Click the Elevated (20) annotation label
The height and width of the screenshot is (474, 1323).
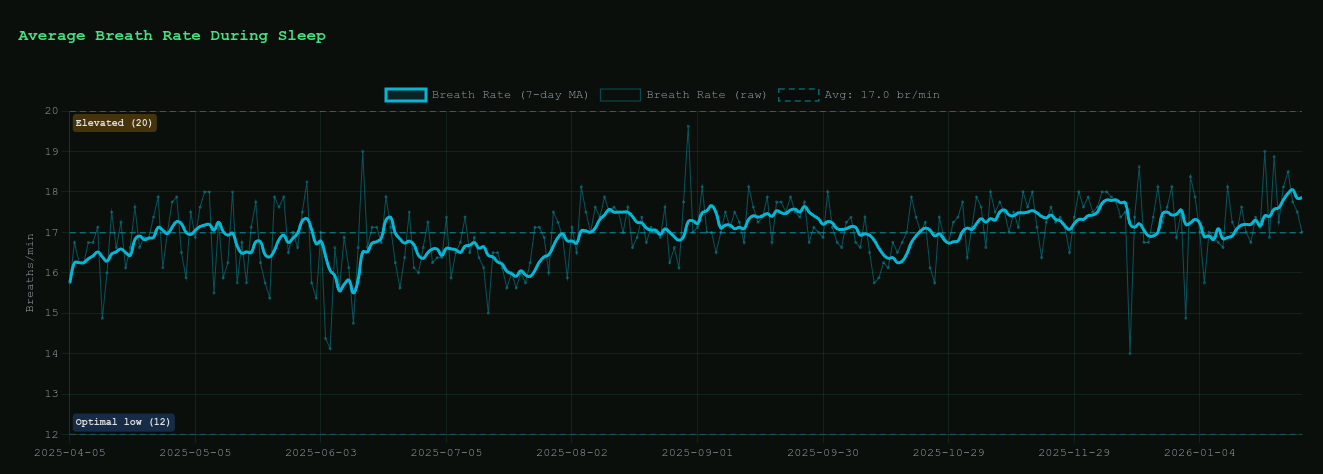tap(114, 123)
